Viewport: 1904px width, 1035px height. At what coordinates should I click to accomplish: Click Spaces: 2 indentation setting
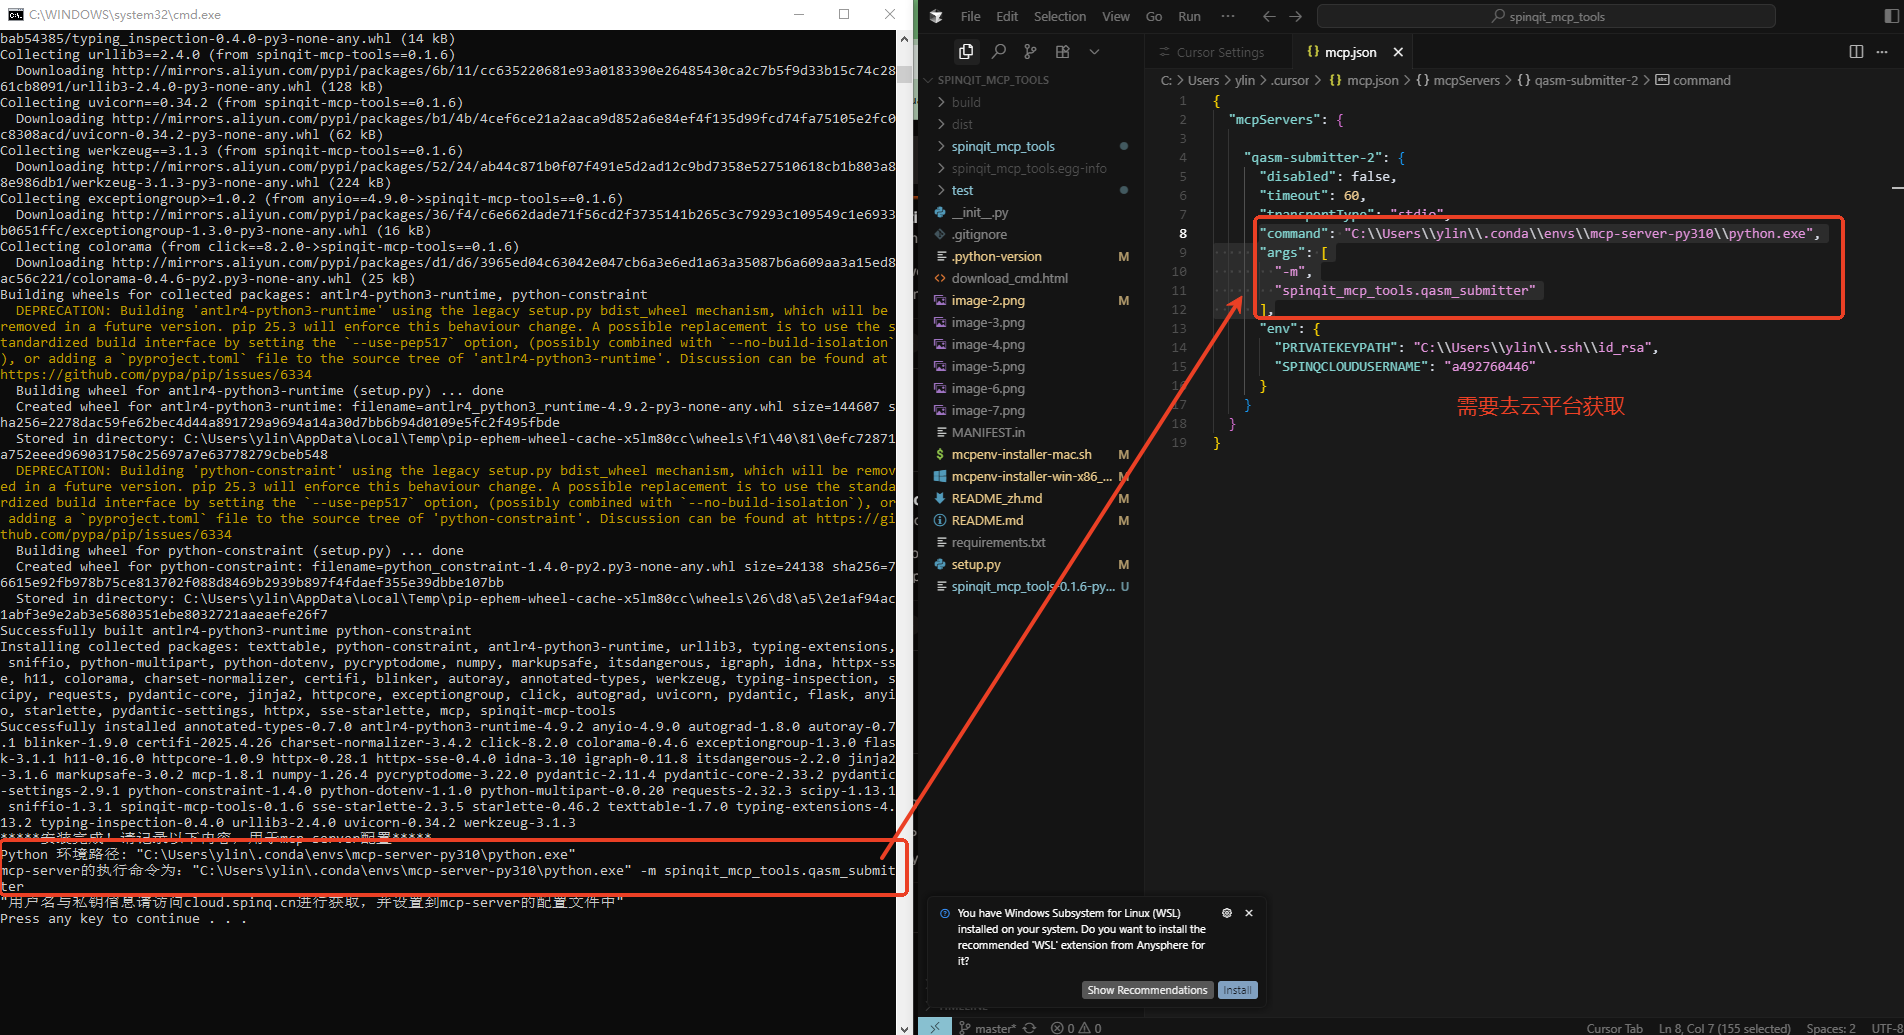1830,1028
